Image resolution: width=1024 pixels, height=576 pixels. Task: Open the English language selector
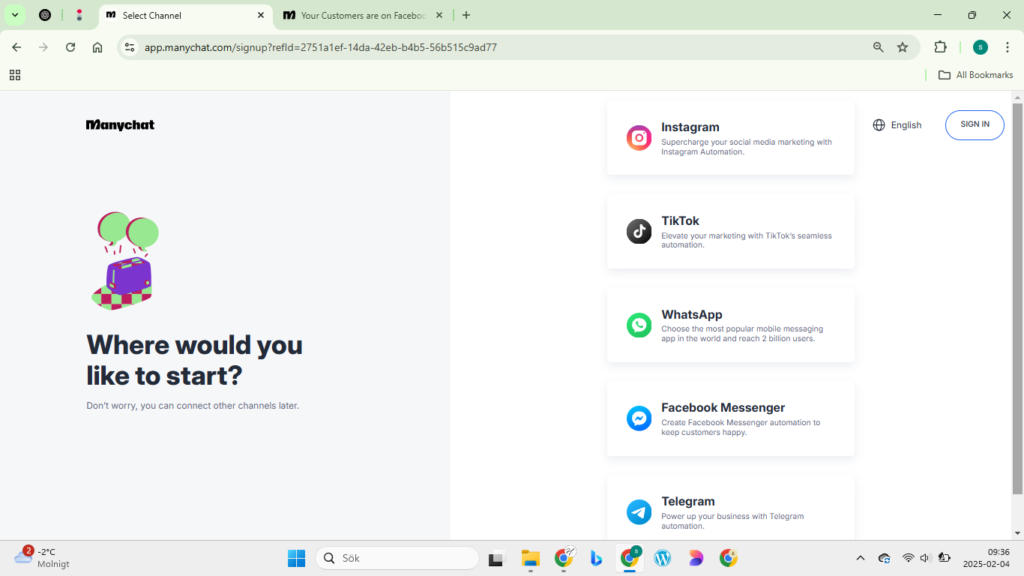click(x=897, y=125)
